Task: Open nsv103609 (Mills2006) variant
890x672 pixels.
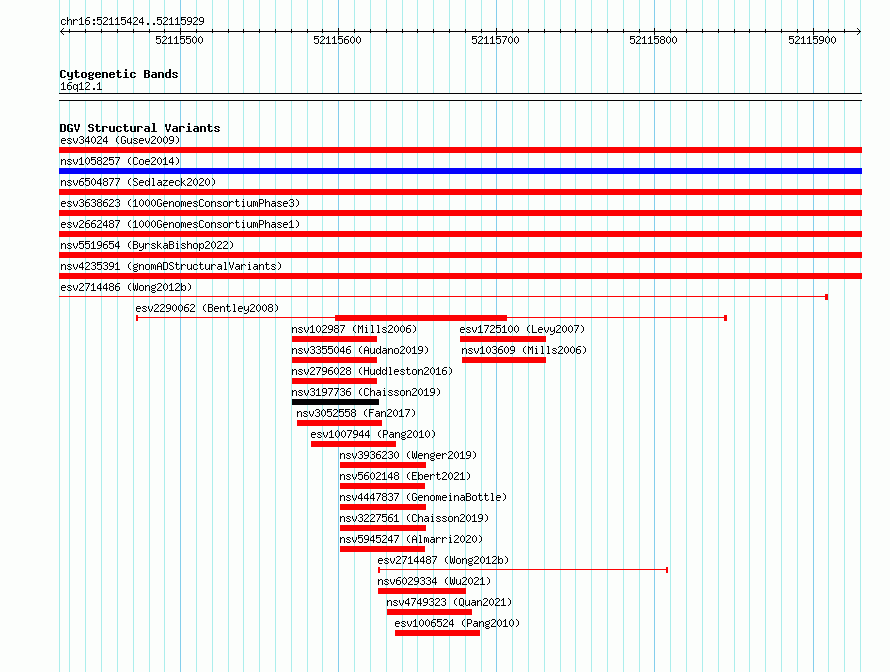Action: click(524, 350)
